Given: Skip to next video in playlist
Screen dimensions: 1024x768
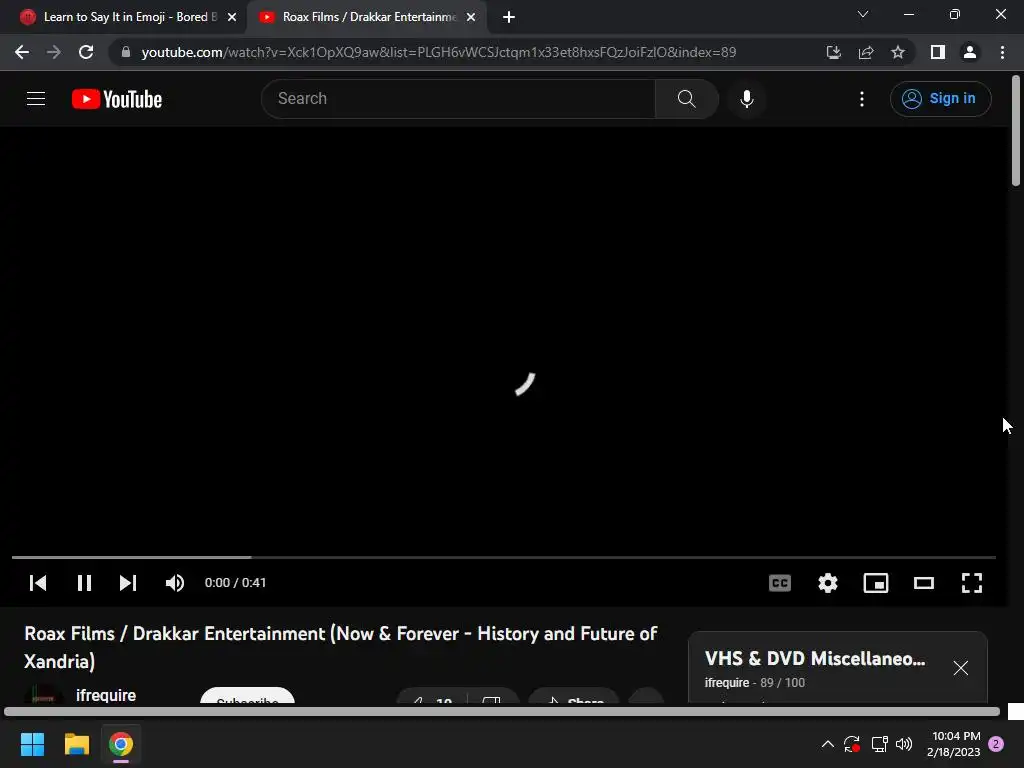Looking at the screenshot, I should pyautogui.click(x=128, y=583).
